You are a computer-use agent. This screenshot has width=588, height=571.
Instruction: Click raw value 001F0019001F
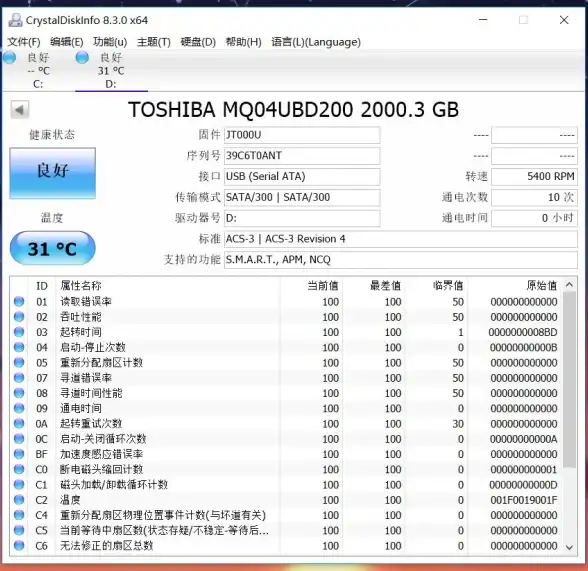(524, 500)
